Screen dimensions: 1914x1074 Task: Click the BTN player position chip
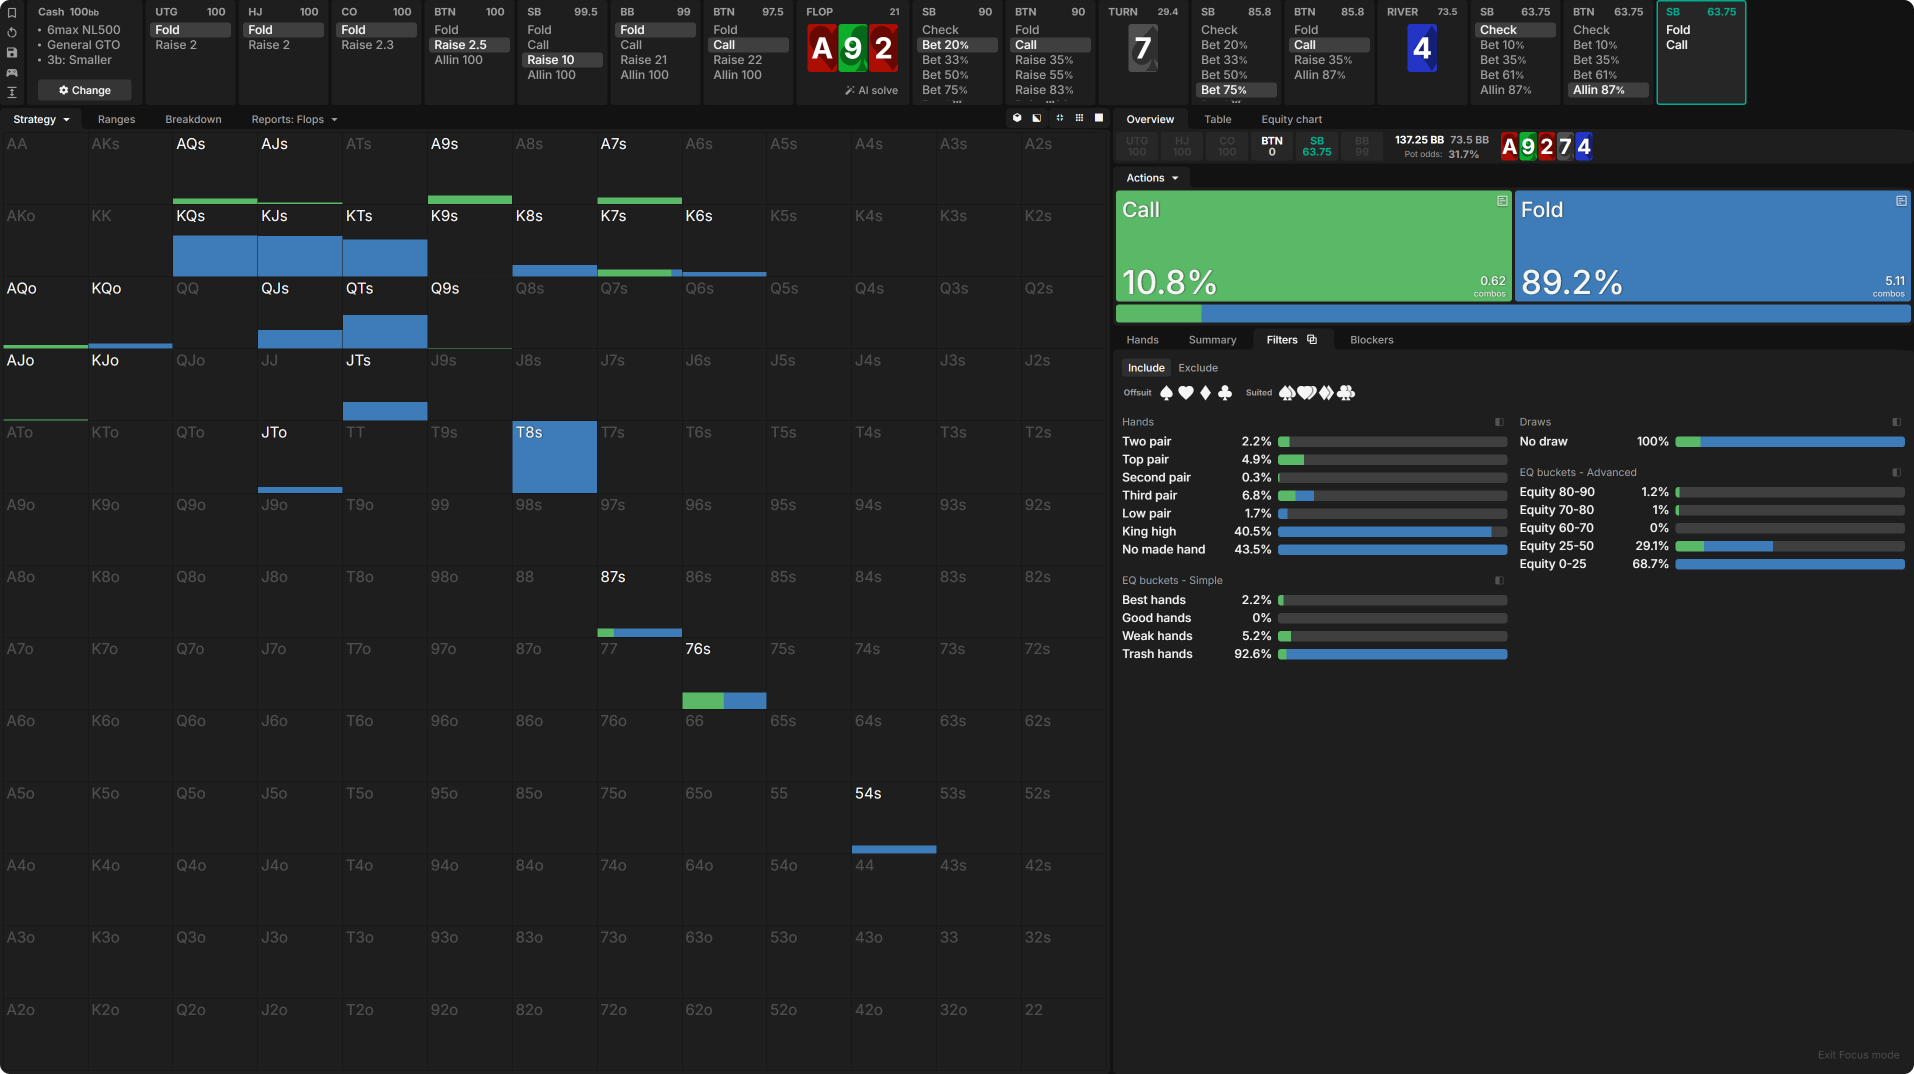pos(1271,146)
